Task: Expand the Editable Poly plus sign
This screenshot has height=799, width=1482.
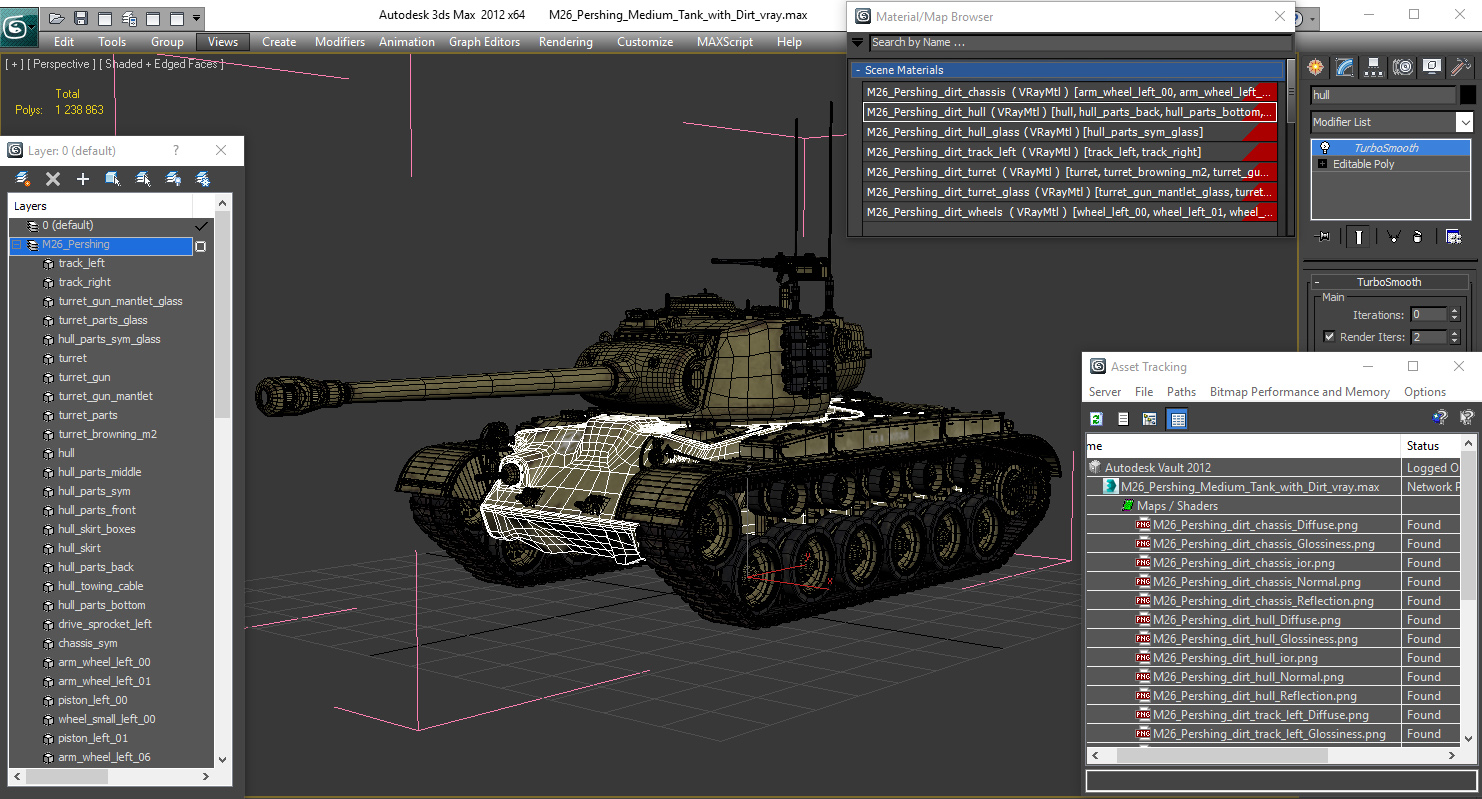Action: (1323, 164)
